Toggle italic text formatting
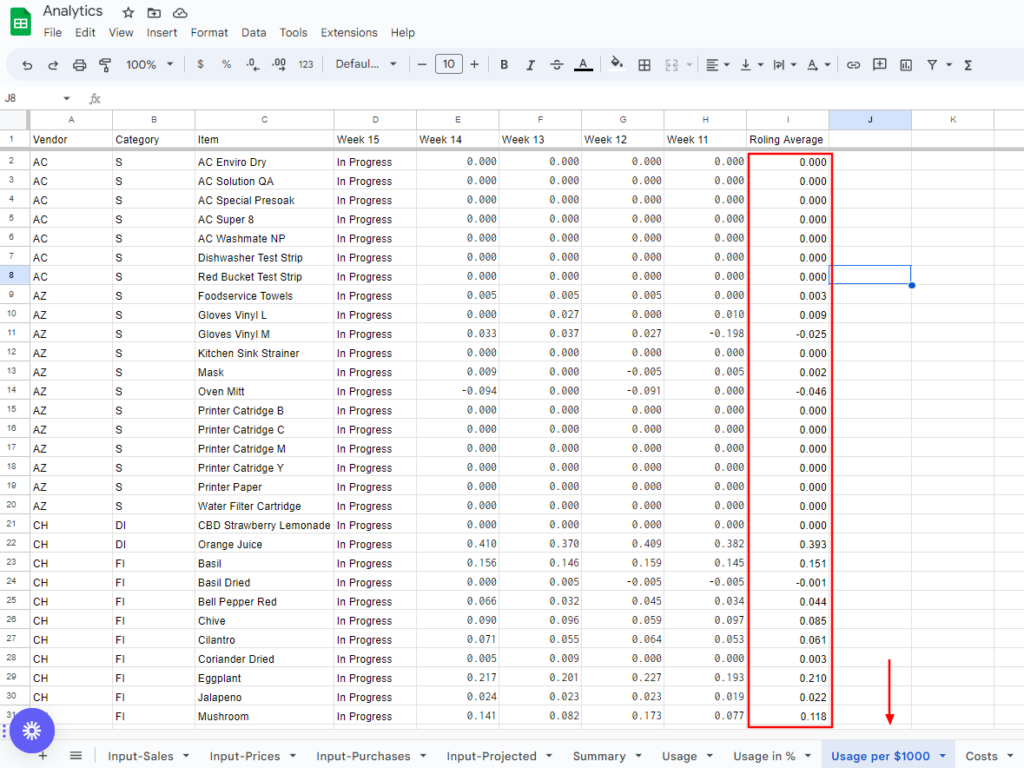The height and width of the screenshot is (768, 1024). click(x=530, y=64)
